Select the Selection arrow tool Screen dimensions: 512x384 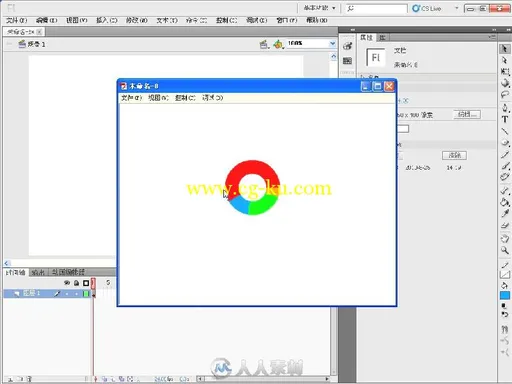(x=505, y=49)
